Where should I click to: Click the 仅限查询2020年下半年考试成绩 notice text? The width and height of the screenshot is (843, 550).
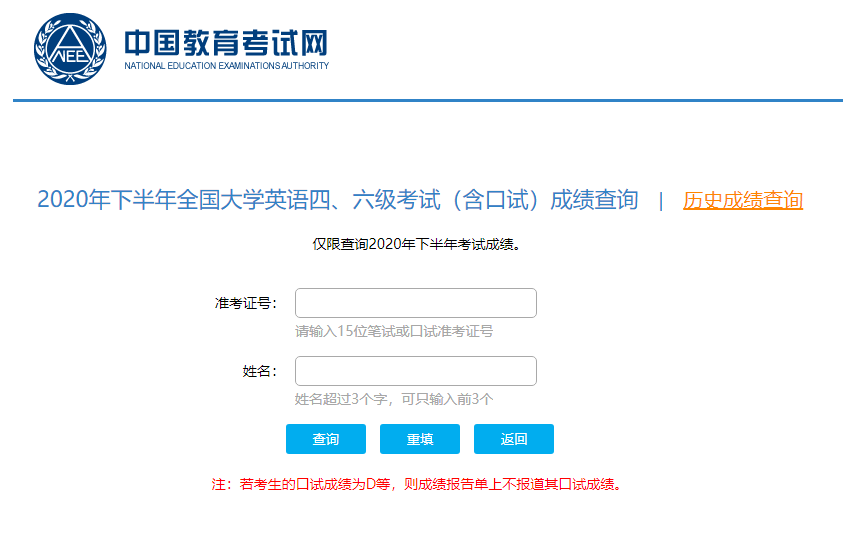[x=416, y=244]
